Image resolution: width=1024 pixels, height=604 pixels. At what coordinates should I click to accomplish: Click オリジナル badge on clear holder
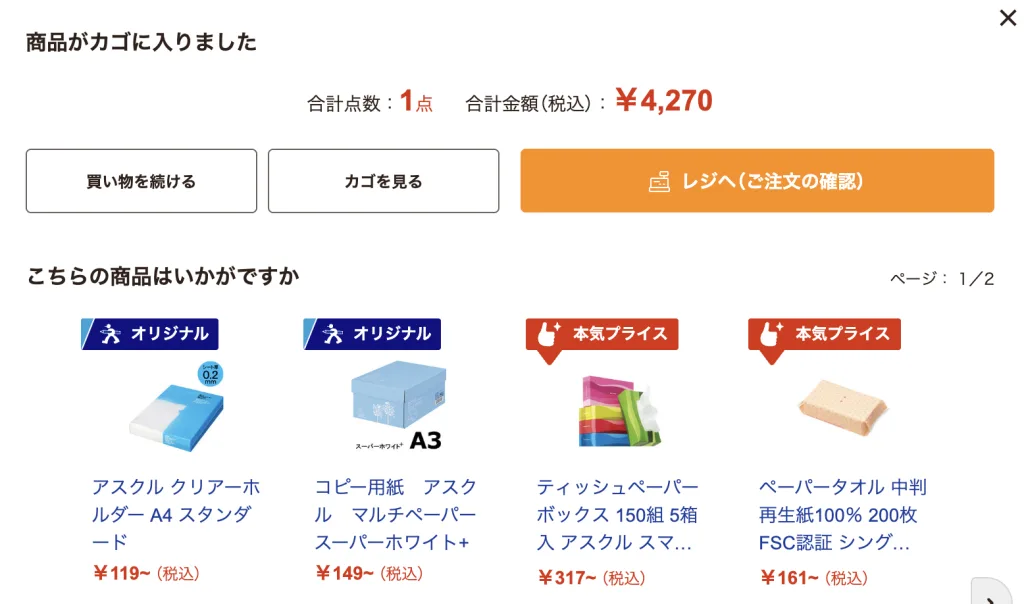pyautogui.click(x=150, y=334)
